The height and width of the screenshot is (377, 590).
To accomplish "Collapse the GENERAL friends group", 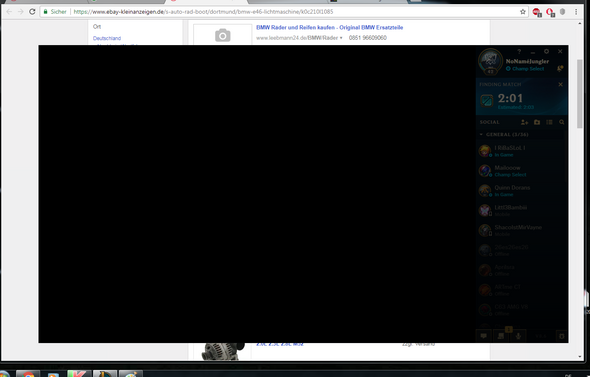I will 481,134.
